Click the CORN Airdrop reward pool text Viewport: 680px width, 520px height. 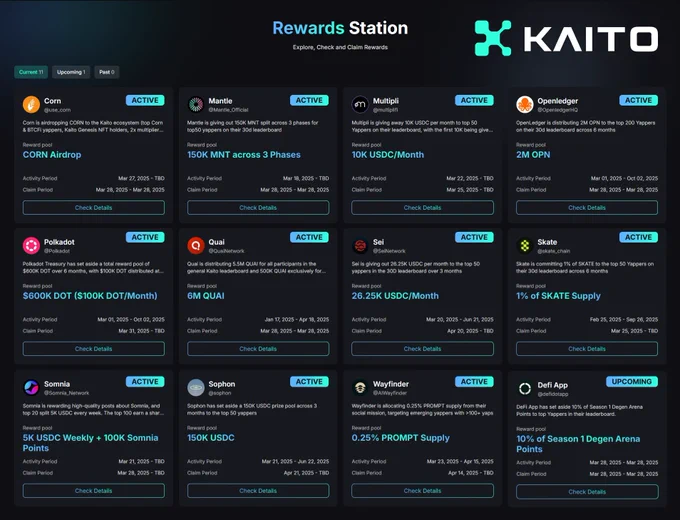[x=52, y=155]
